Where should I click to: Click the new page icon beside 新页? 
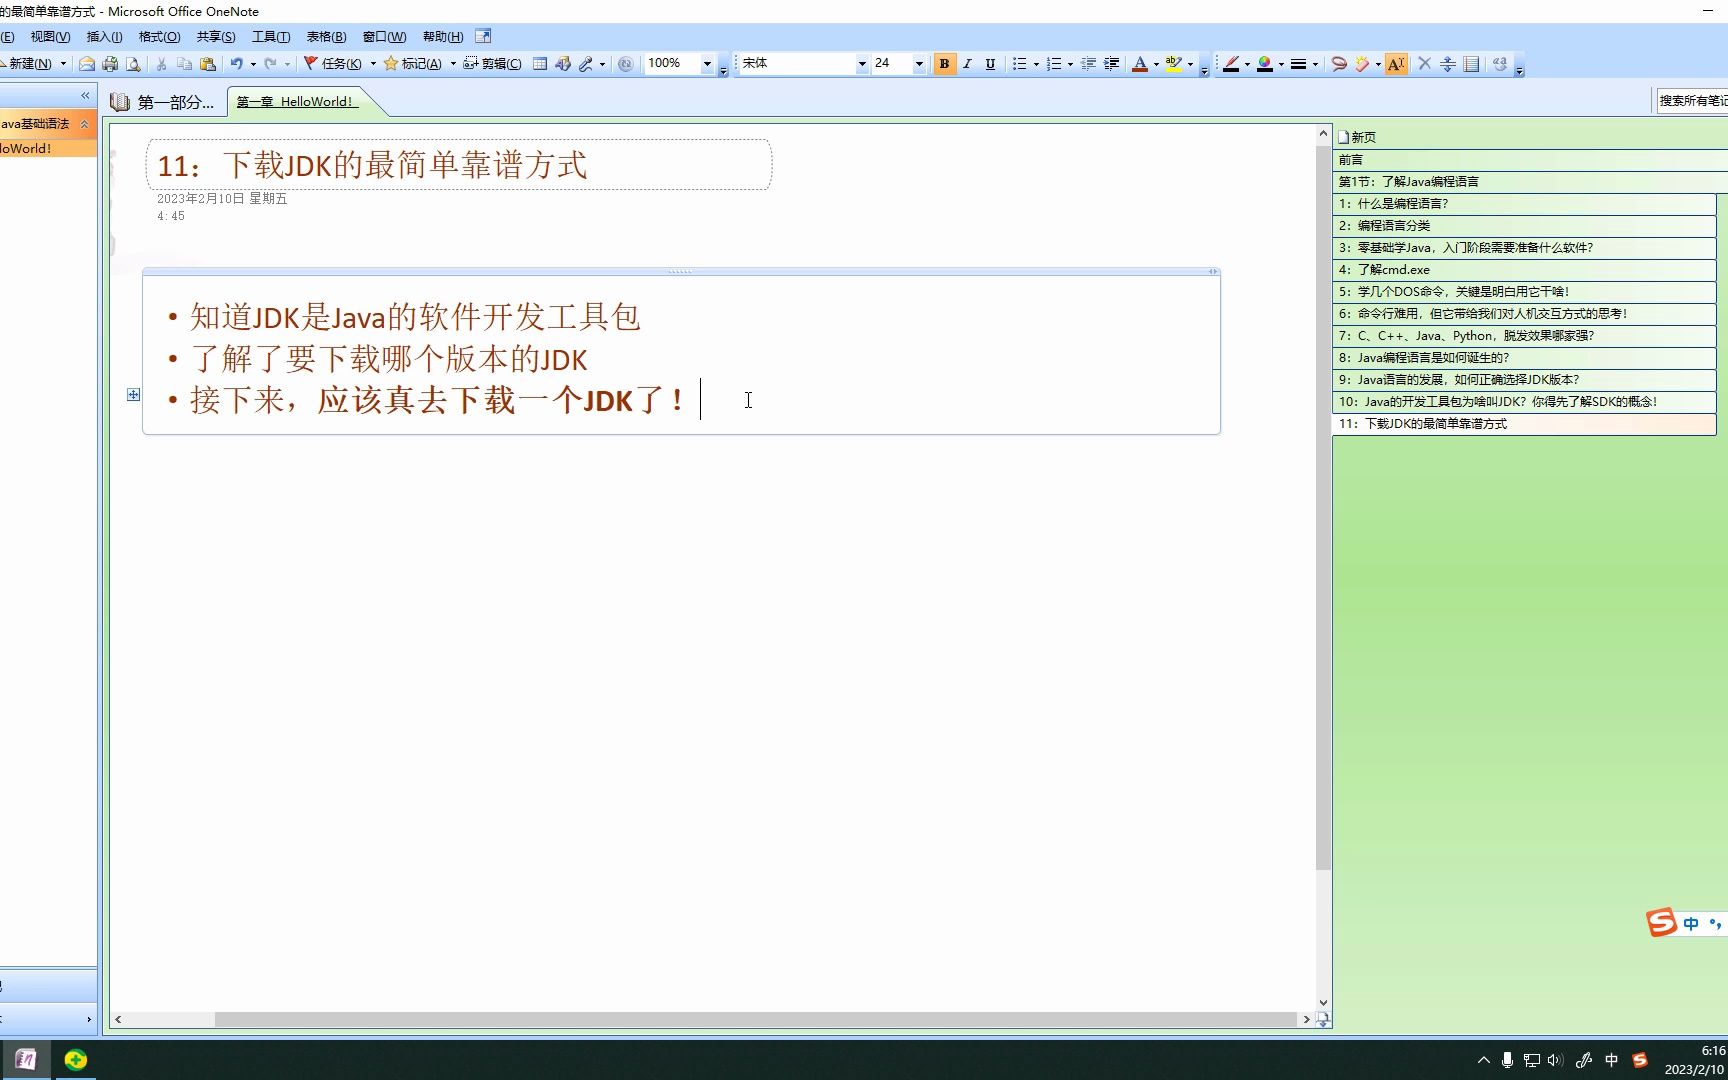pos(1343,137)
